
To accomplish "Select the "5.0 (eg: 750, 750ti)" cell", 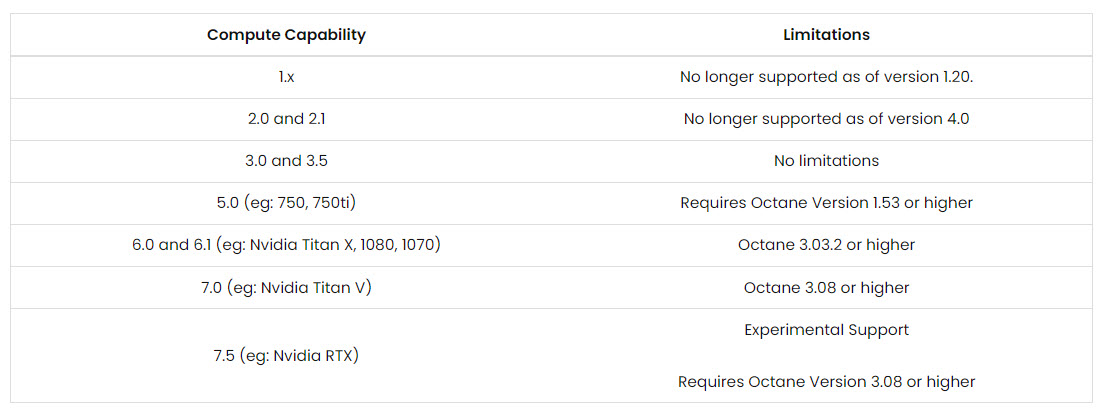I will click(286, 203).
